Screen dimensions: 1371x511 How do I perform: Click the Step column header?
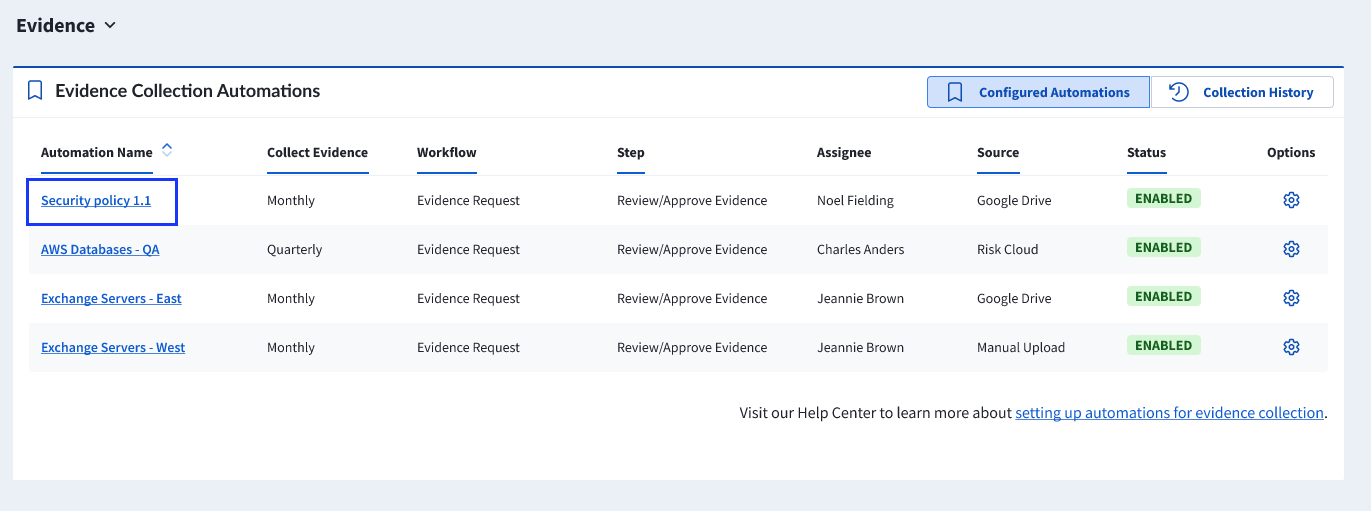tap(631, 152)
